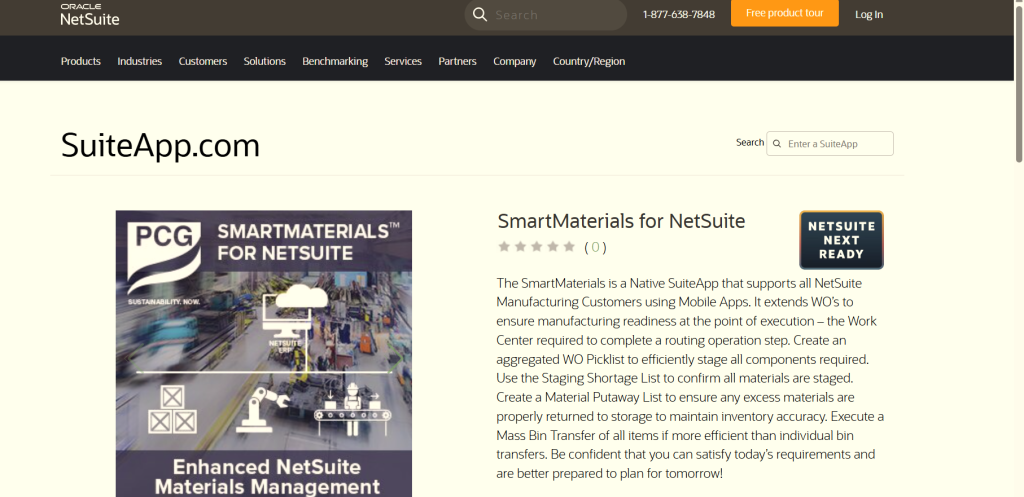Image resolution: width=1024 pixels, height=497 pixels.
Task: Click the second rating star
Action: pos(520,247)
